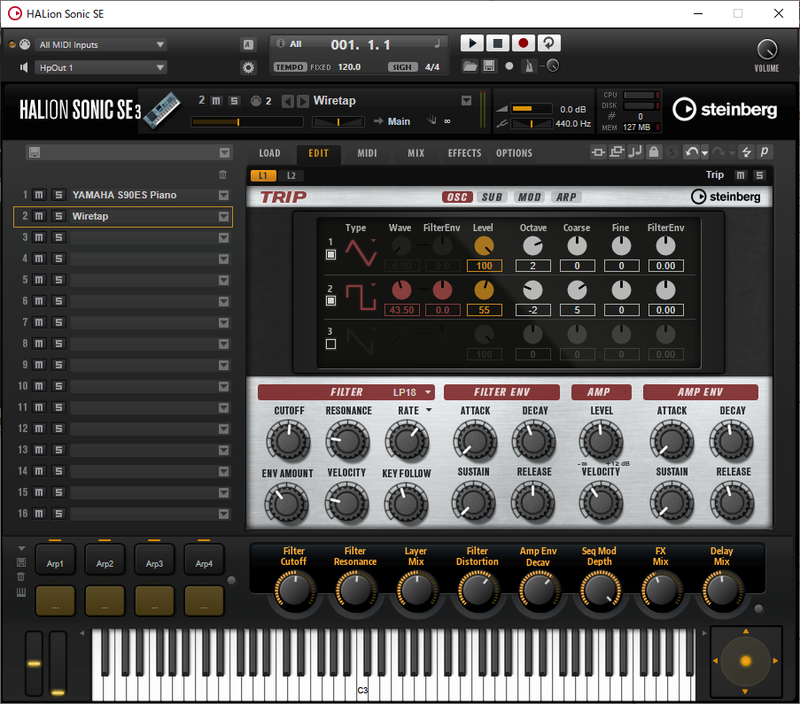Viewport: 800px width, 704px height.
Task: Click trigger pads trash icon
Action: [21, 577]
